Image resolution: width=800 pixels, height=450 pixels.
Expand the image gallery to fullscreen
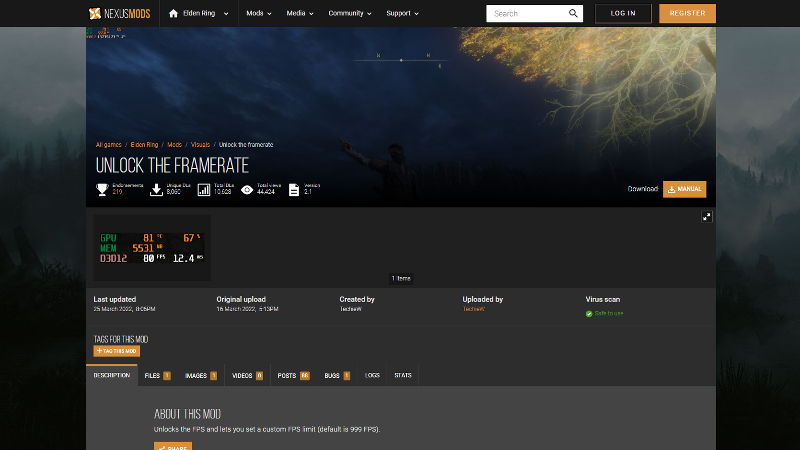(x=707, y=217)
